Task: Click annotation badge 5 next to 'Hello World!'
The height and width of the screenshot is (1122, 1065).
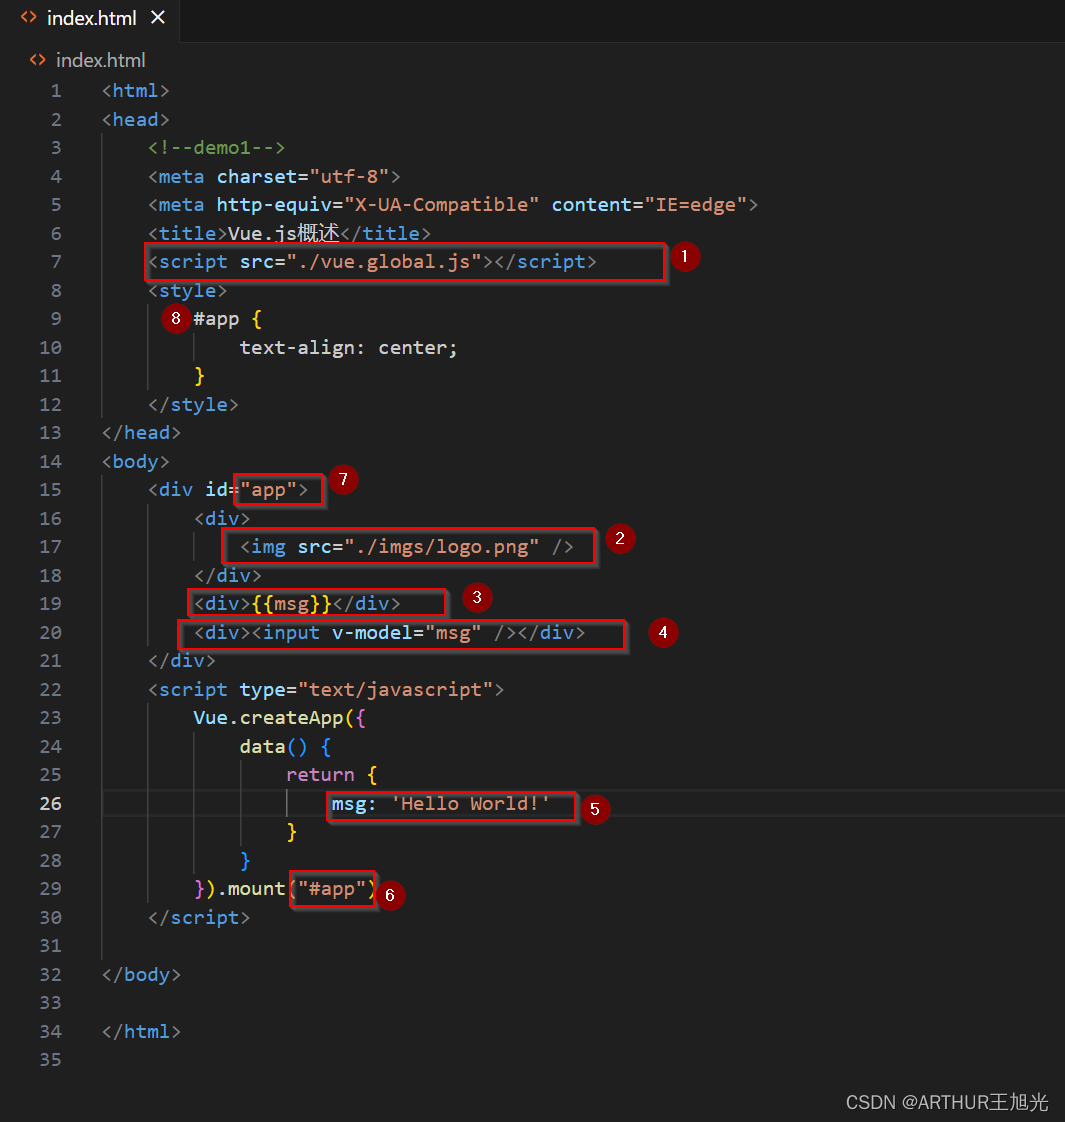Action: pos(596,809)
